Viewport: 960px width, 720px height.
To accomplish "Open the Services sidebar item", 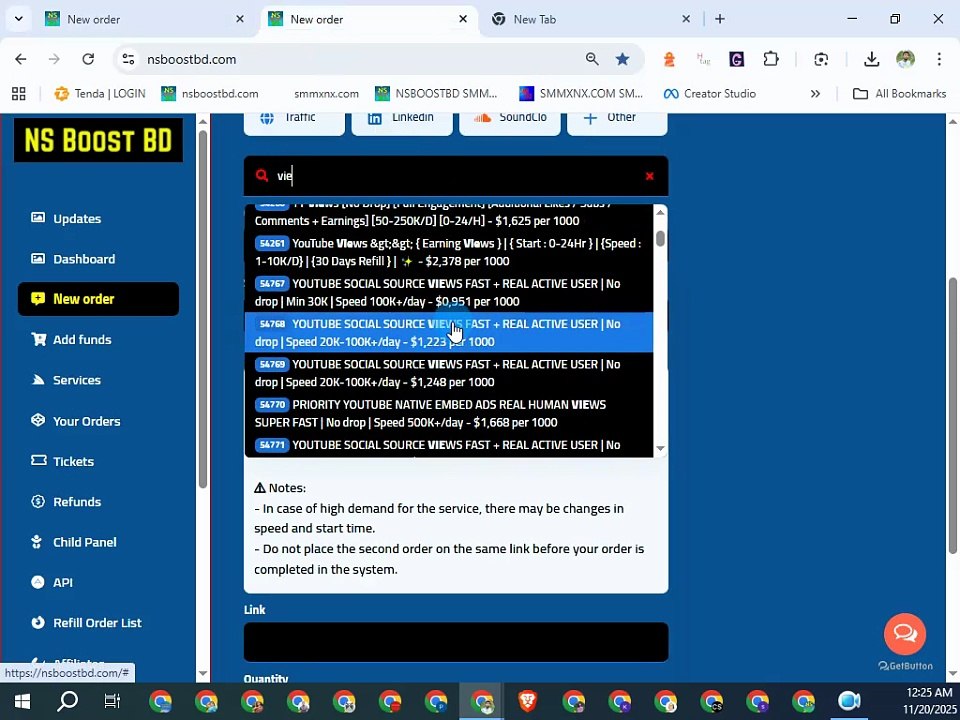I will tap(66, 380).
